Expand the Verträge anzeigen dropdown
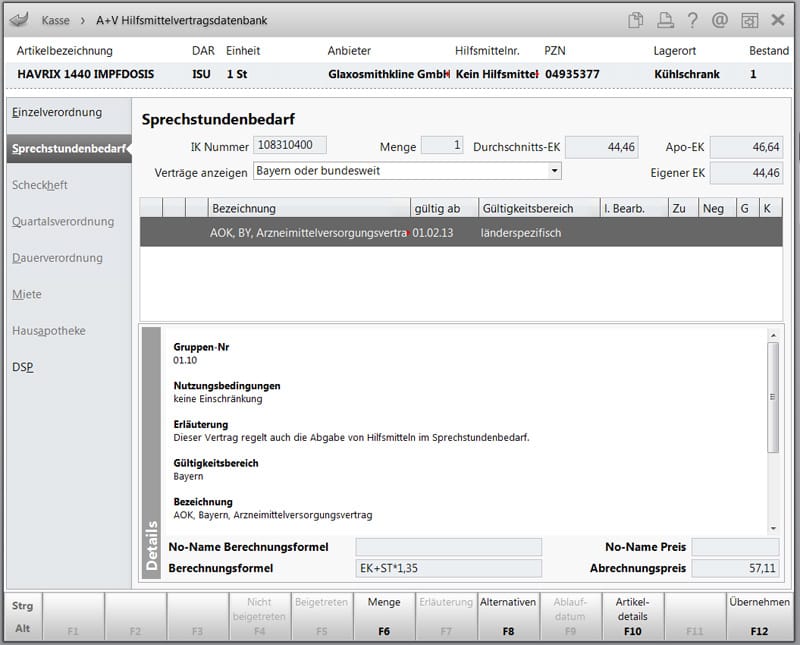 pyautogui.click(x=555, y=171)
